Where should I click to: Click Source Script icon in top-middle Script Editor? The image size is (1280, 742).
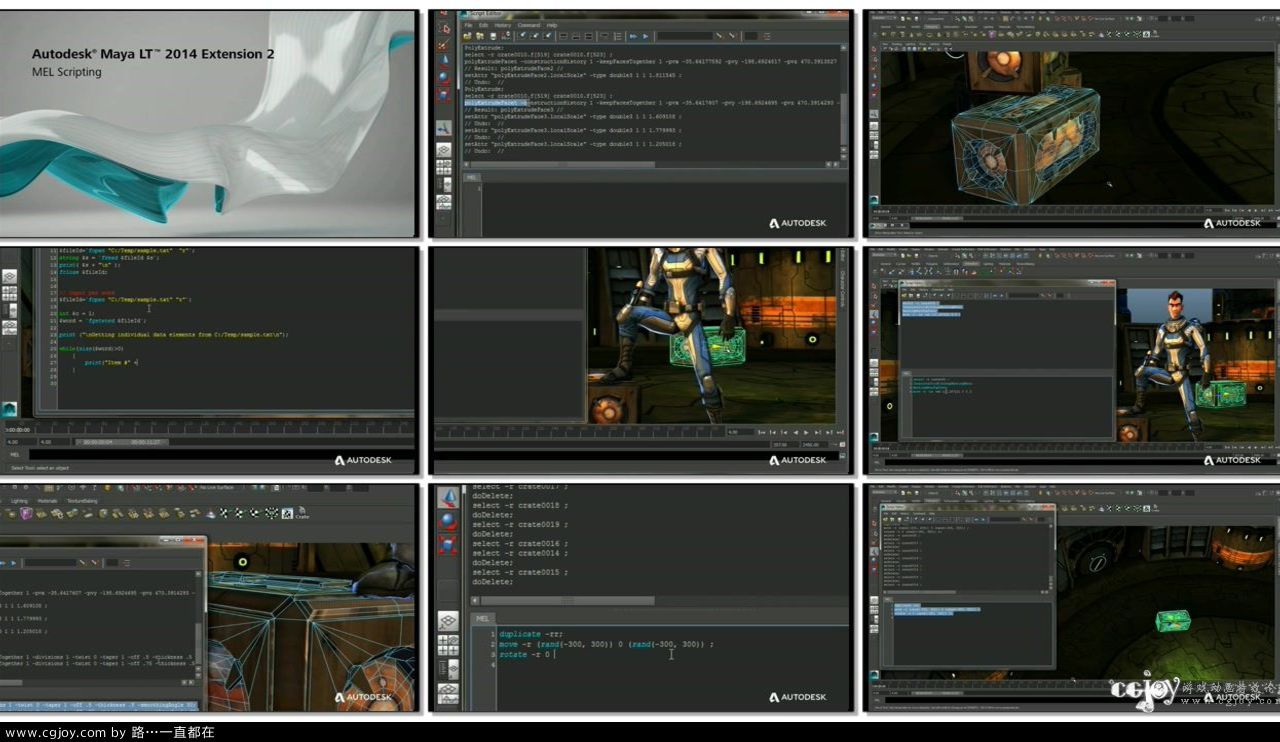pyautogui.click(x=480, y=36)
